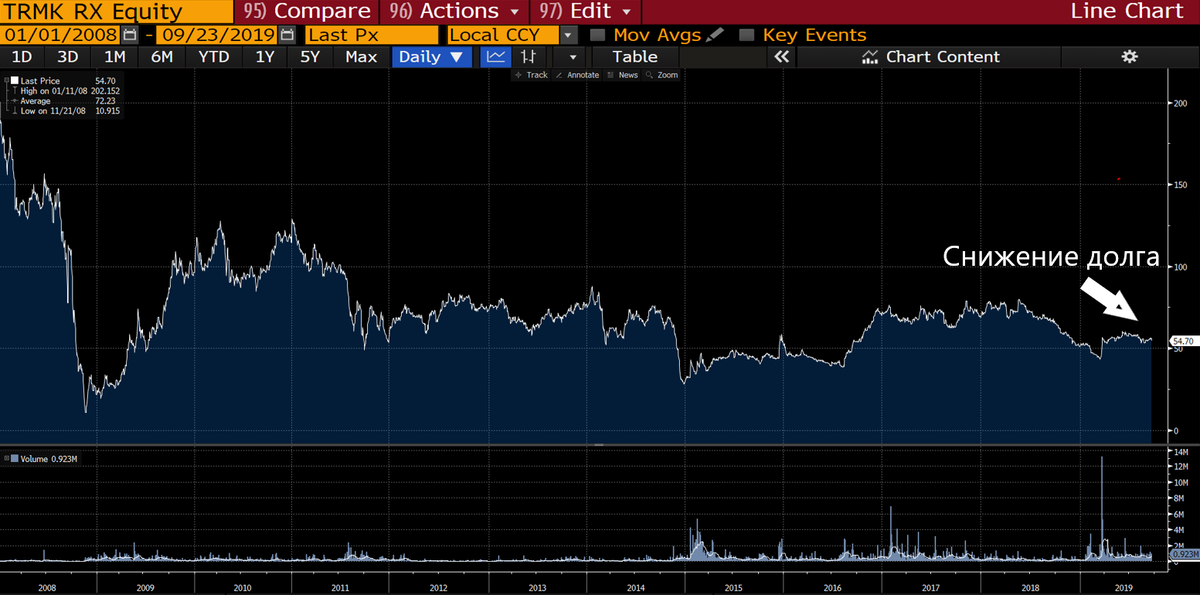Click the TRMK RX Equity ticker field
This screenshot has height=595, width=1200.
[115, 12]
